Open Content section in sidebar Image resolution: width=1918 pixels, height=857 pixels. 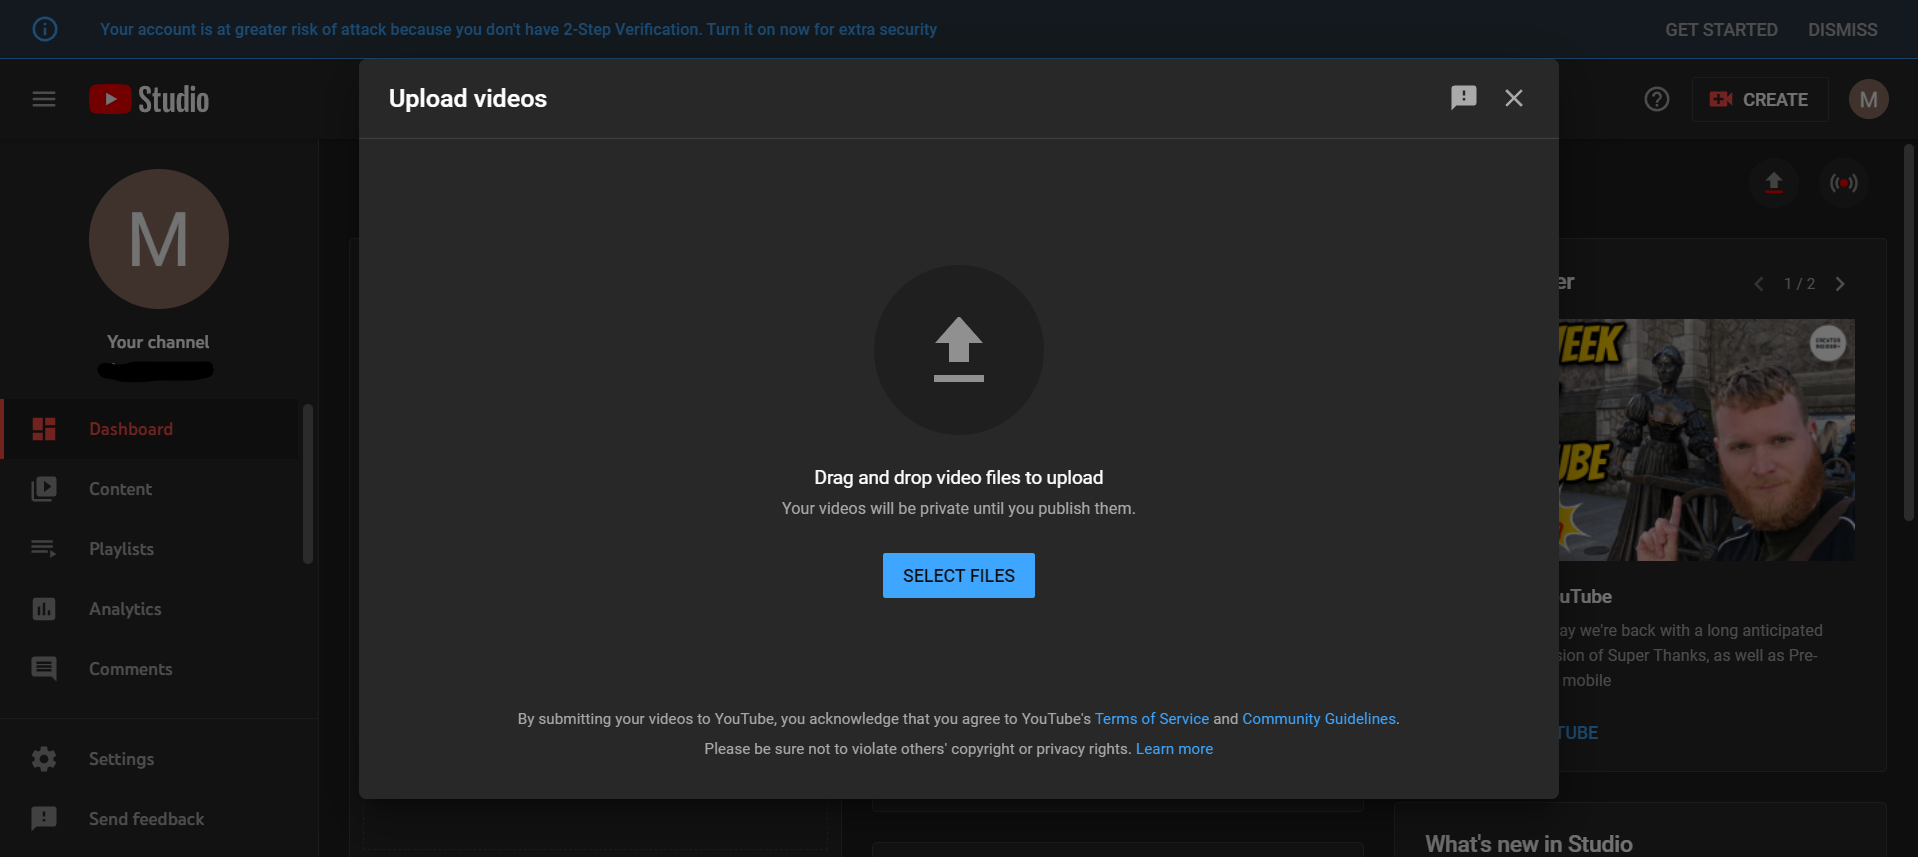(x=150, y=489)
